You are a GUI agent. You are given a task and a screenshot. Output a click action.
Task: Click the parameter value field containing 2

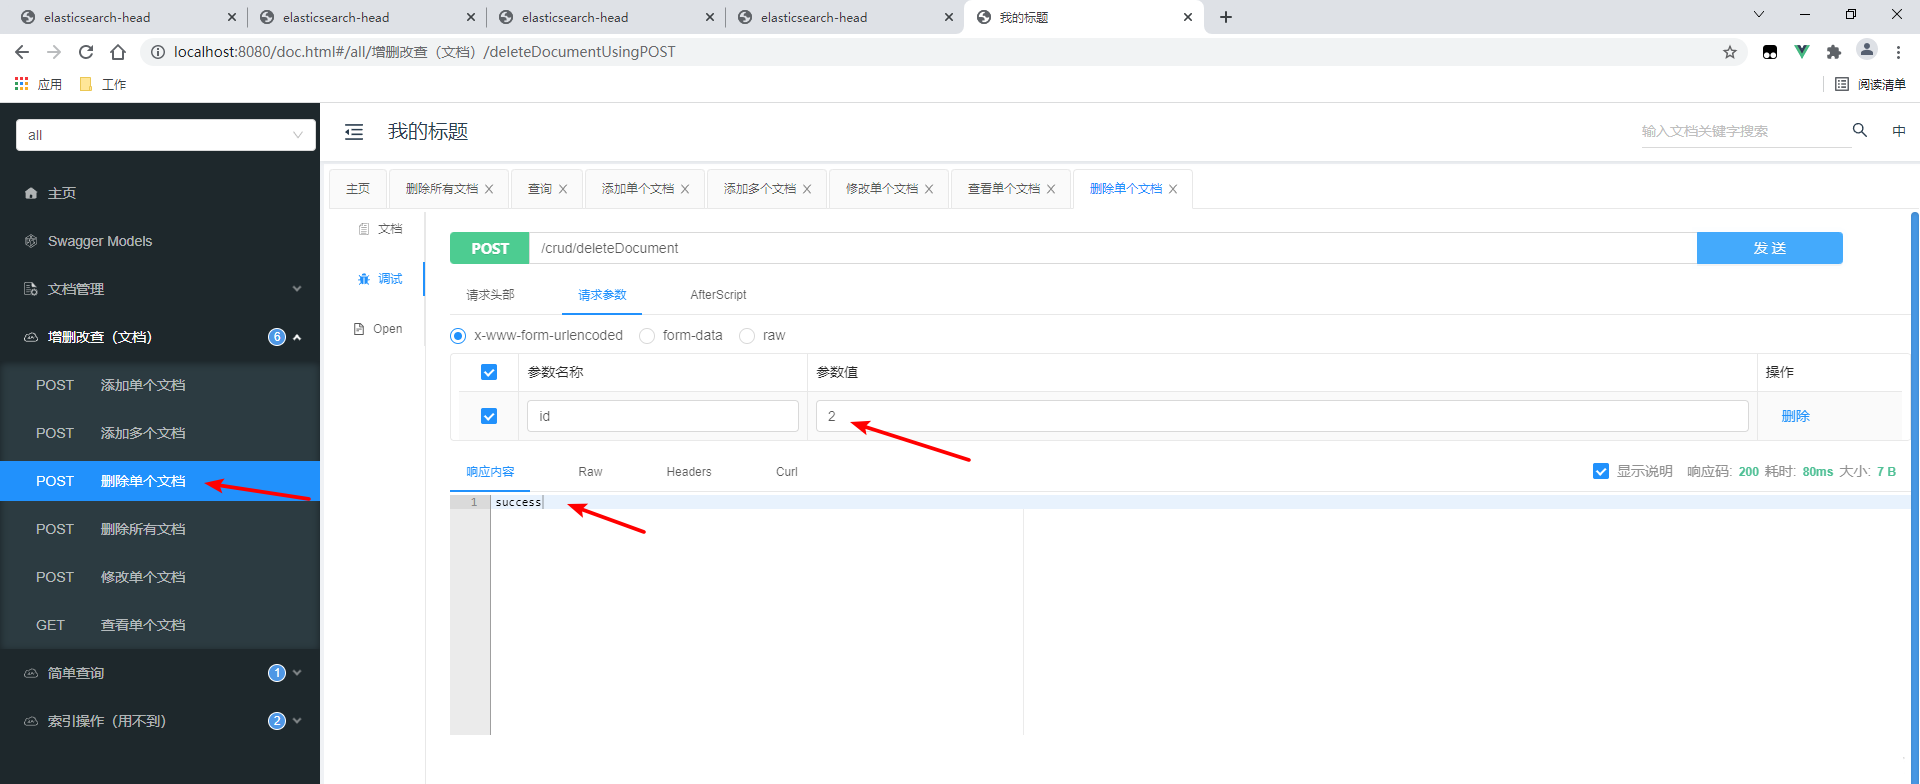click(x=1282, y=416)
